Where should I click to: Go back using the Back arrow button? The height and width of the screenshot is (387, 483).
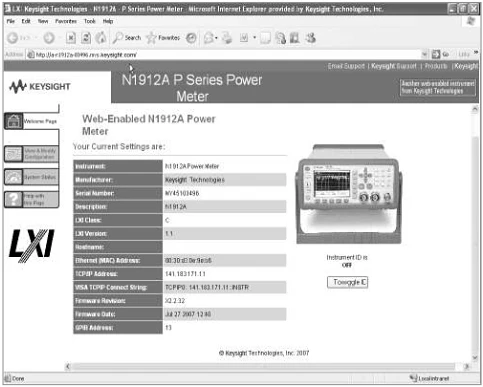(x=13, y=38)
